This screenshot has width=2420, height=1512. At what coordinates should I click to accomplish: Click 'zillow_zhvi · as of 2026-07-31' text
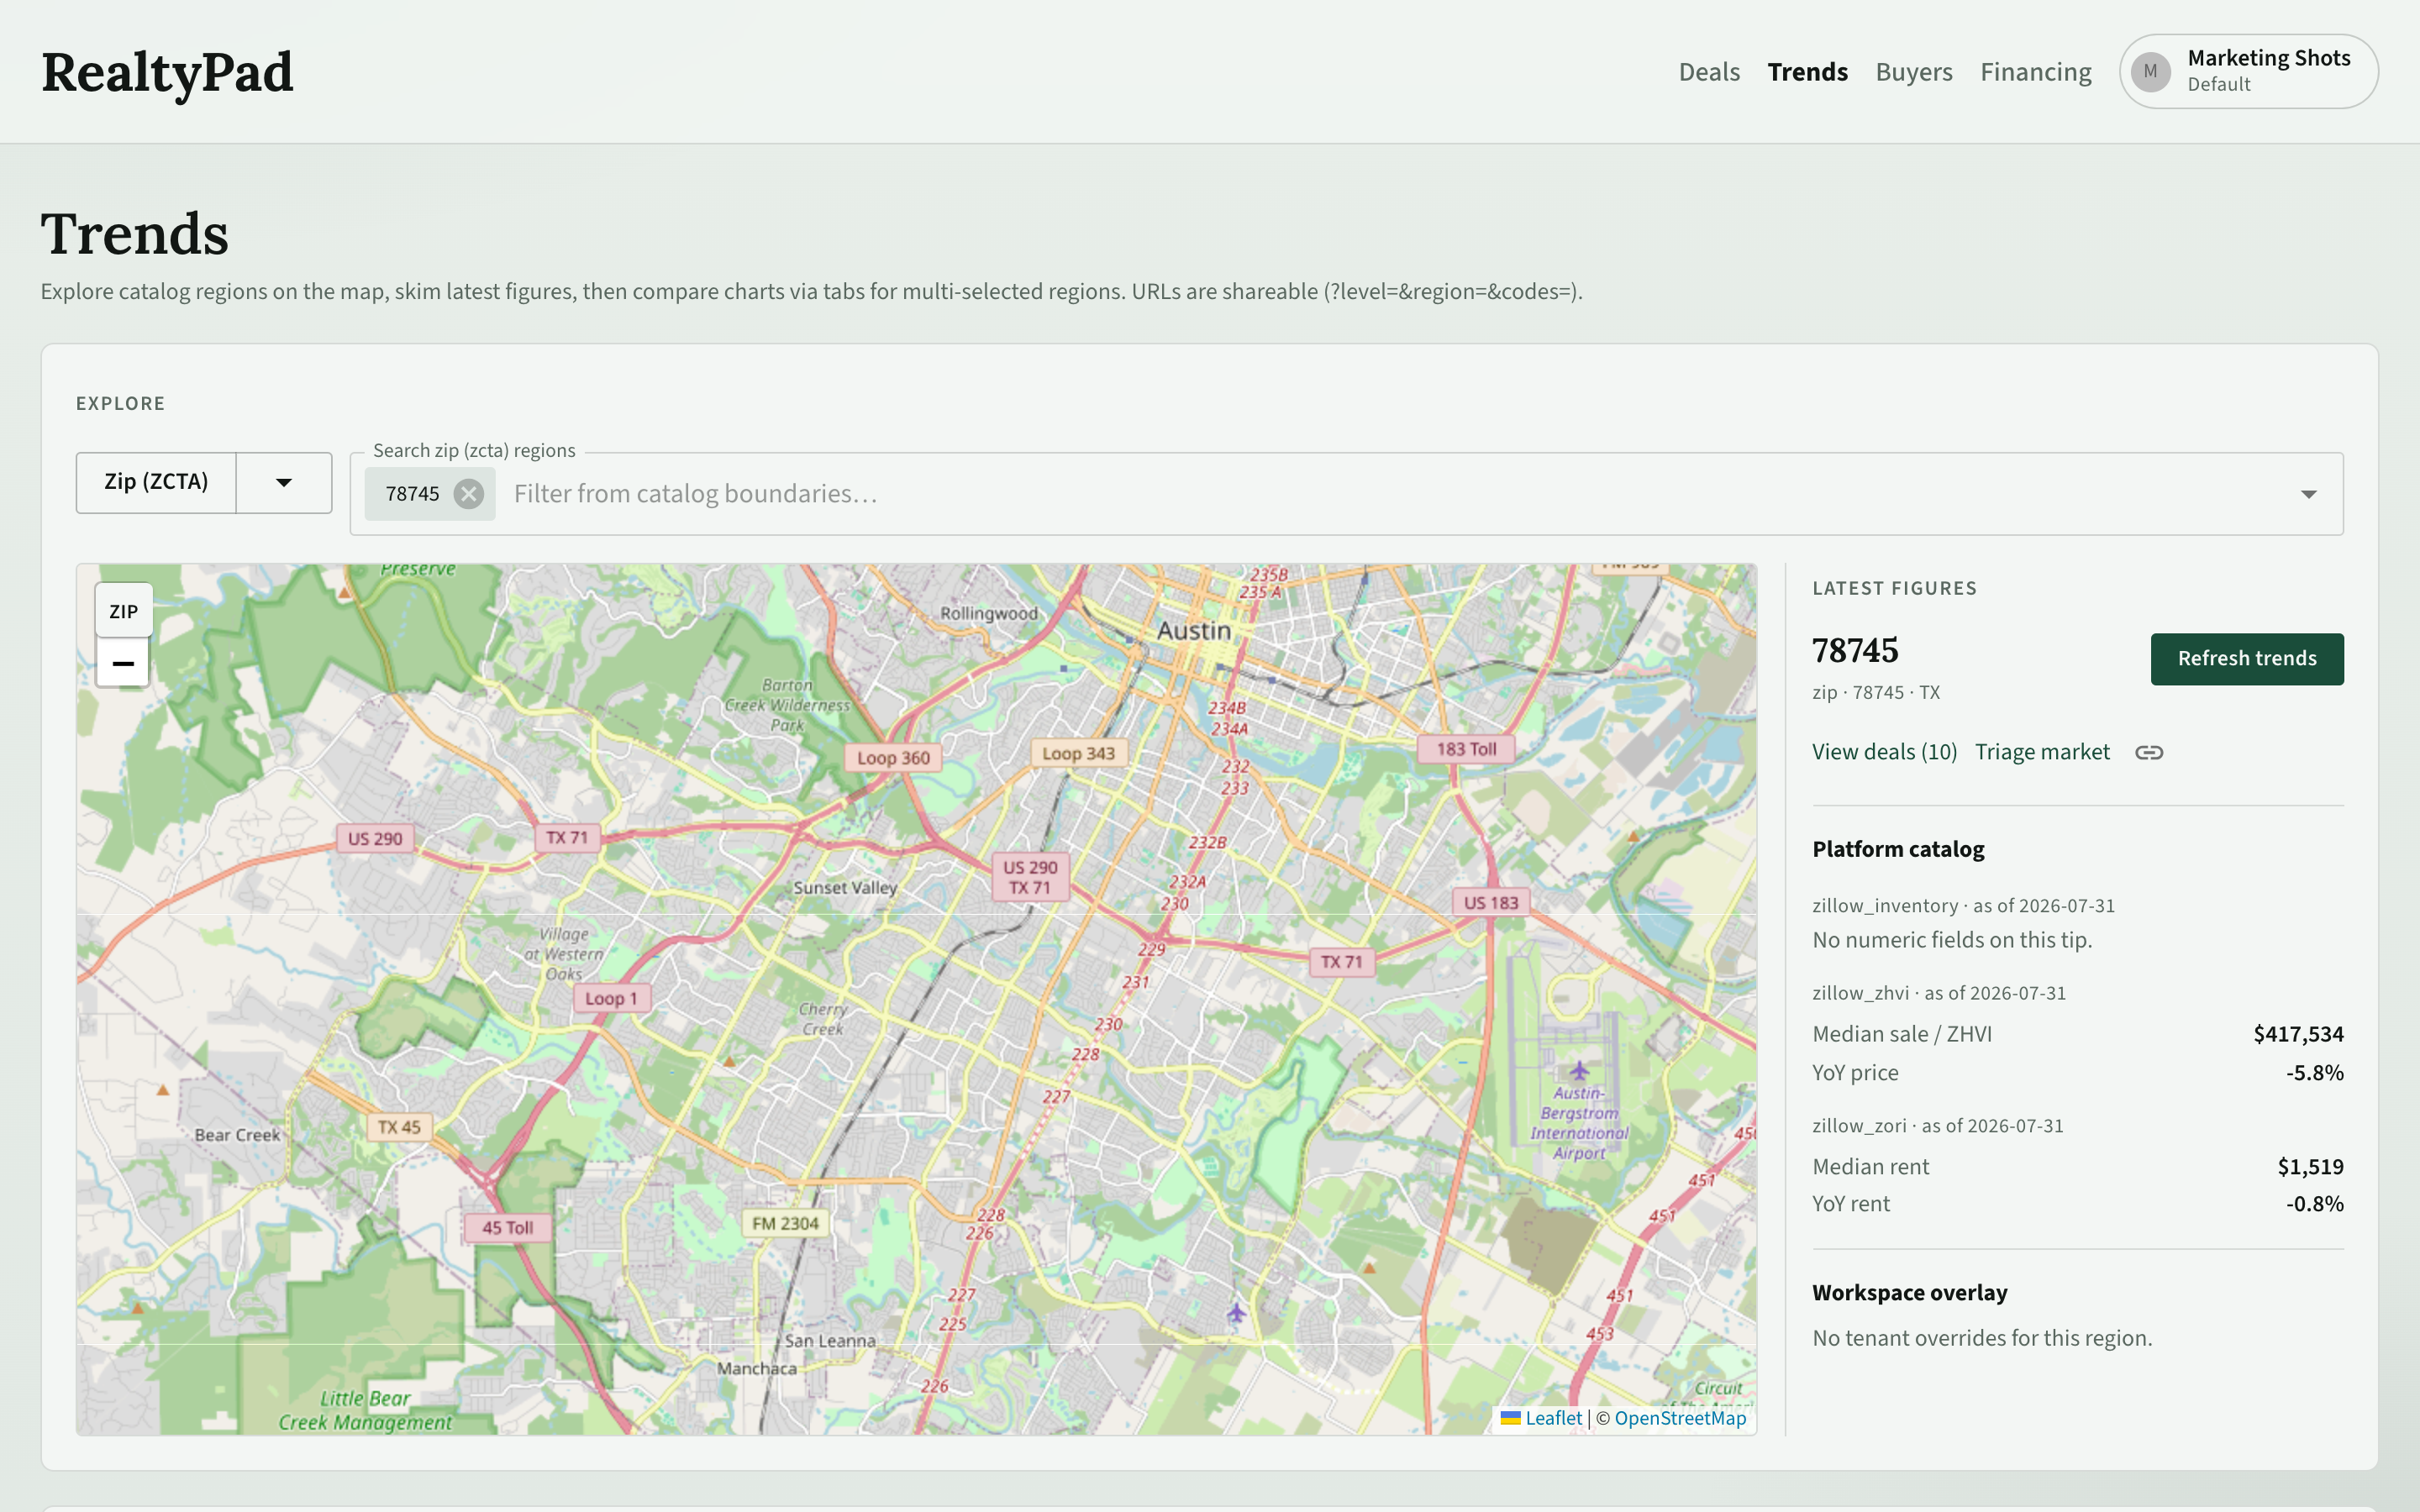[1938, 993]
